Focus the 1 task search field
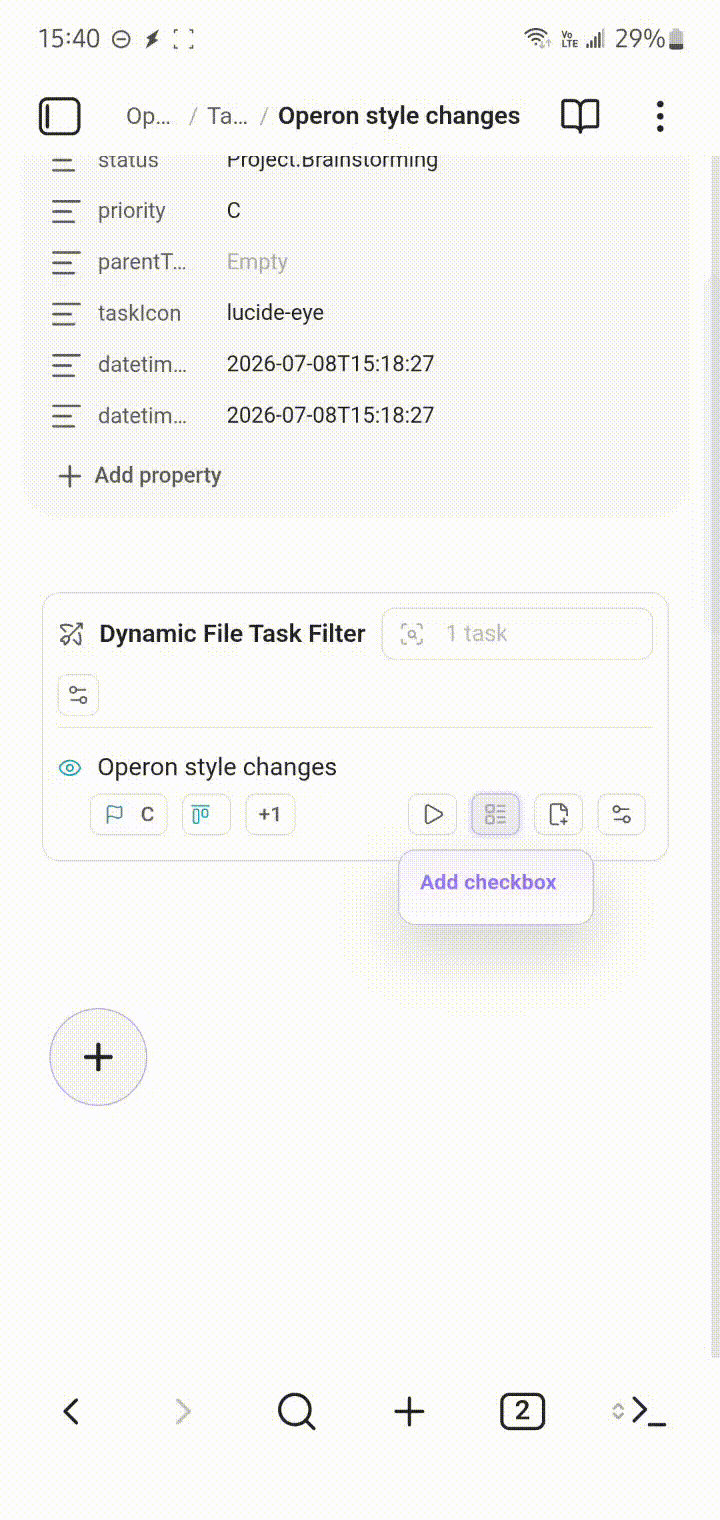Image resolution: width=720 pixels, height=1520 pixels. tap(517, 633)
